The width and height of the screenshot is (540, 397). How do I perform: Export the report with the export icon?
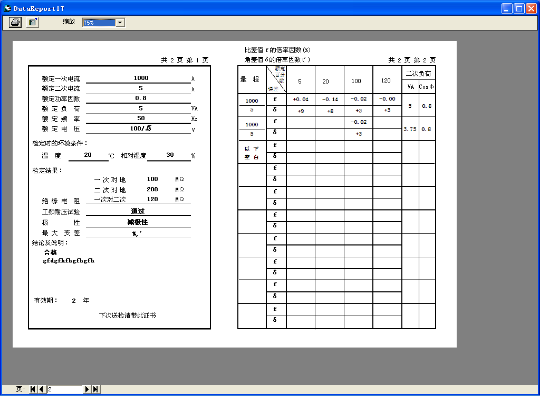33,22
